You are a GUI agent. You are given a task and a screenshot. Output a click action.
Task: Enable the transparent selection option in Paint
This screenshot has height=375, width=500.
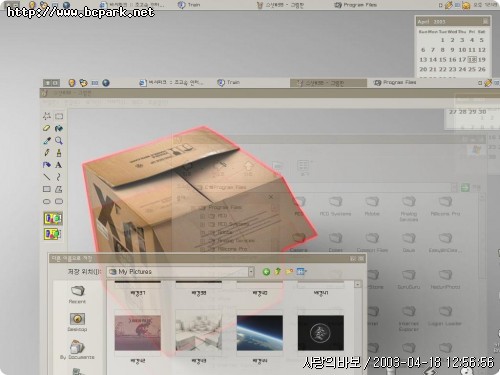pos(53,234)
